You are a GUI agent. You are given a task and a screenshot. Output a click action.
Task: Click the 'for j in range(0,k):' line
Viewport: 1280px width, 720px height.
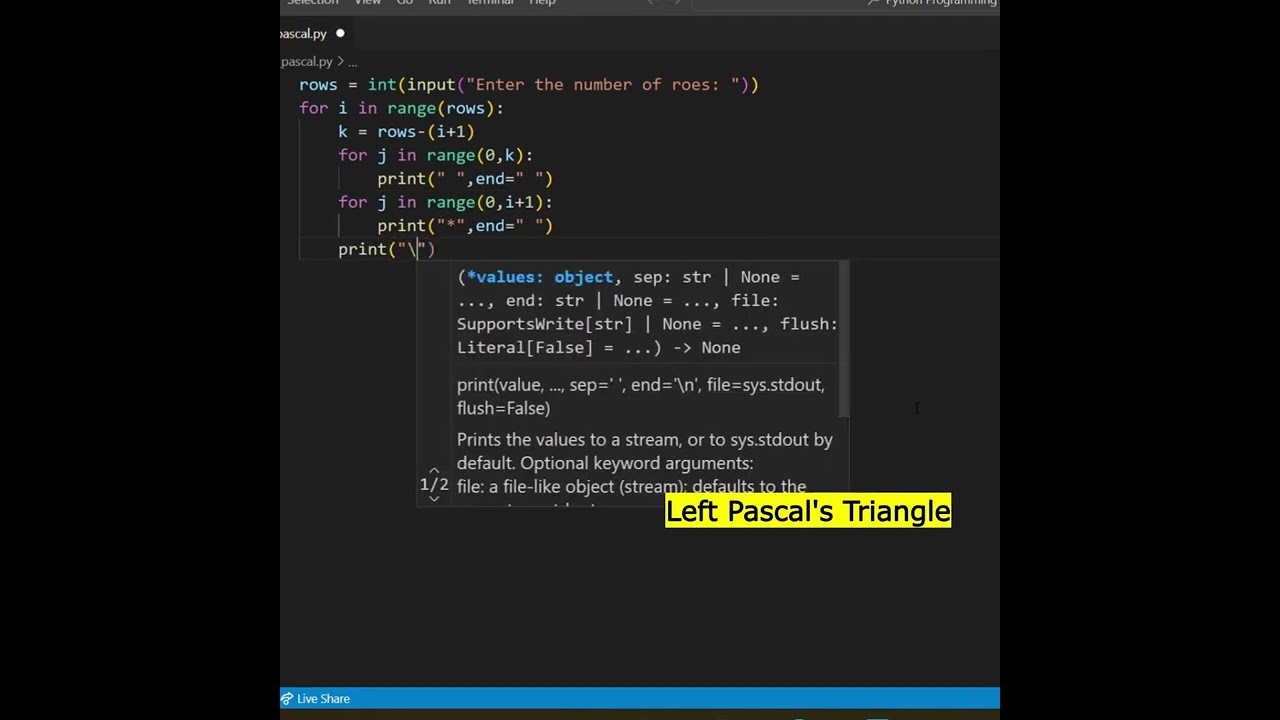(435, 155)
